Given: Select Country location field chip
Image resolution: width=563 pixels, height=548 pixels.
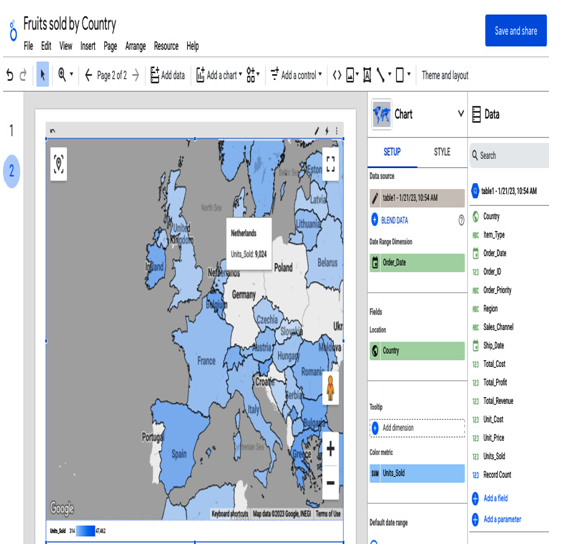Looking at the screenshot, I should point(417,351).
